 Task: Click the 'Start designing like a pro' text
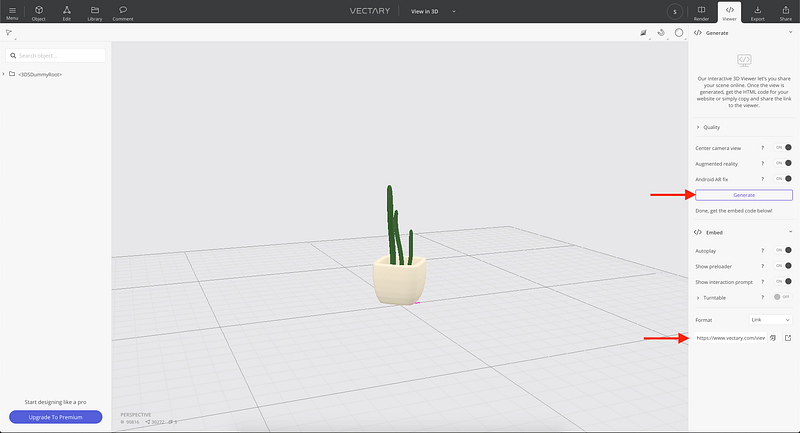tap(56, 402)
